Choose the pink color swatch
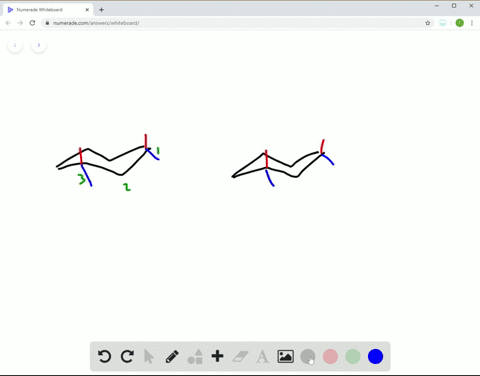480x376 pixels. click(330, 356)
